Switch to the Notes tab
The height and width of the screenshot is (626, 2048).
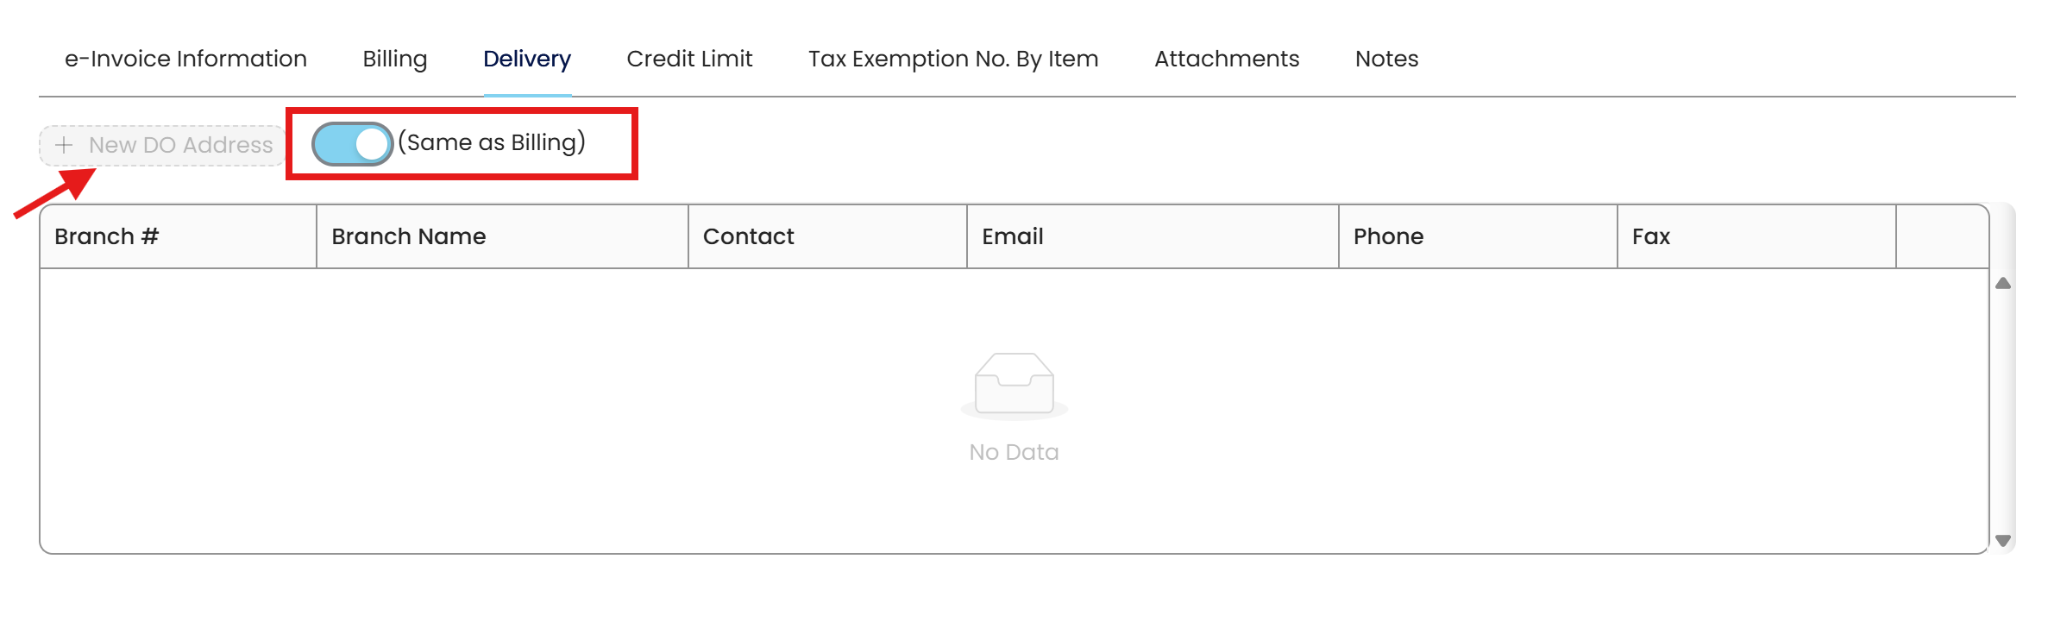point(1386,59)
